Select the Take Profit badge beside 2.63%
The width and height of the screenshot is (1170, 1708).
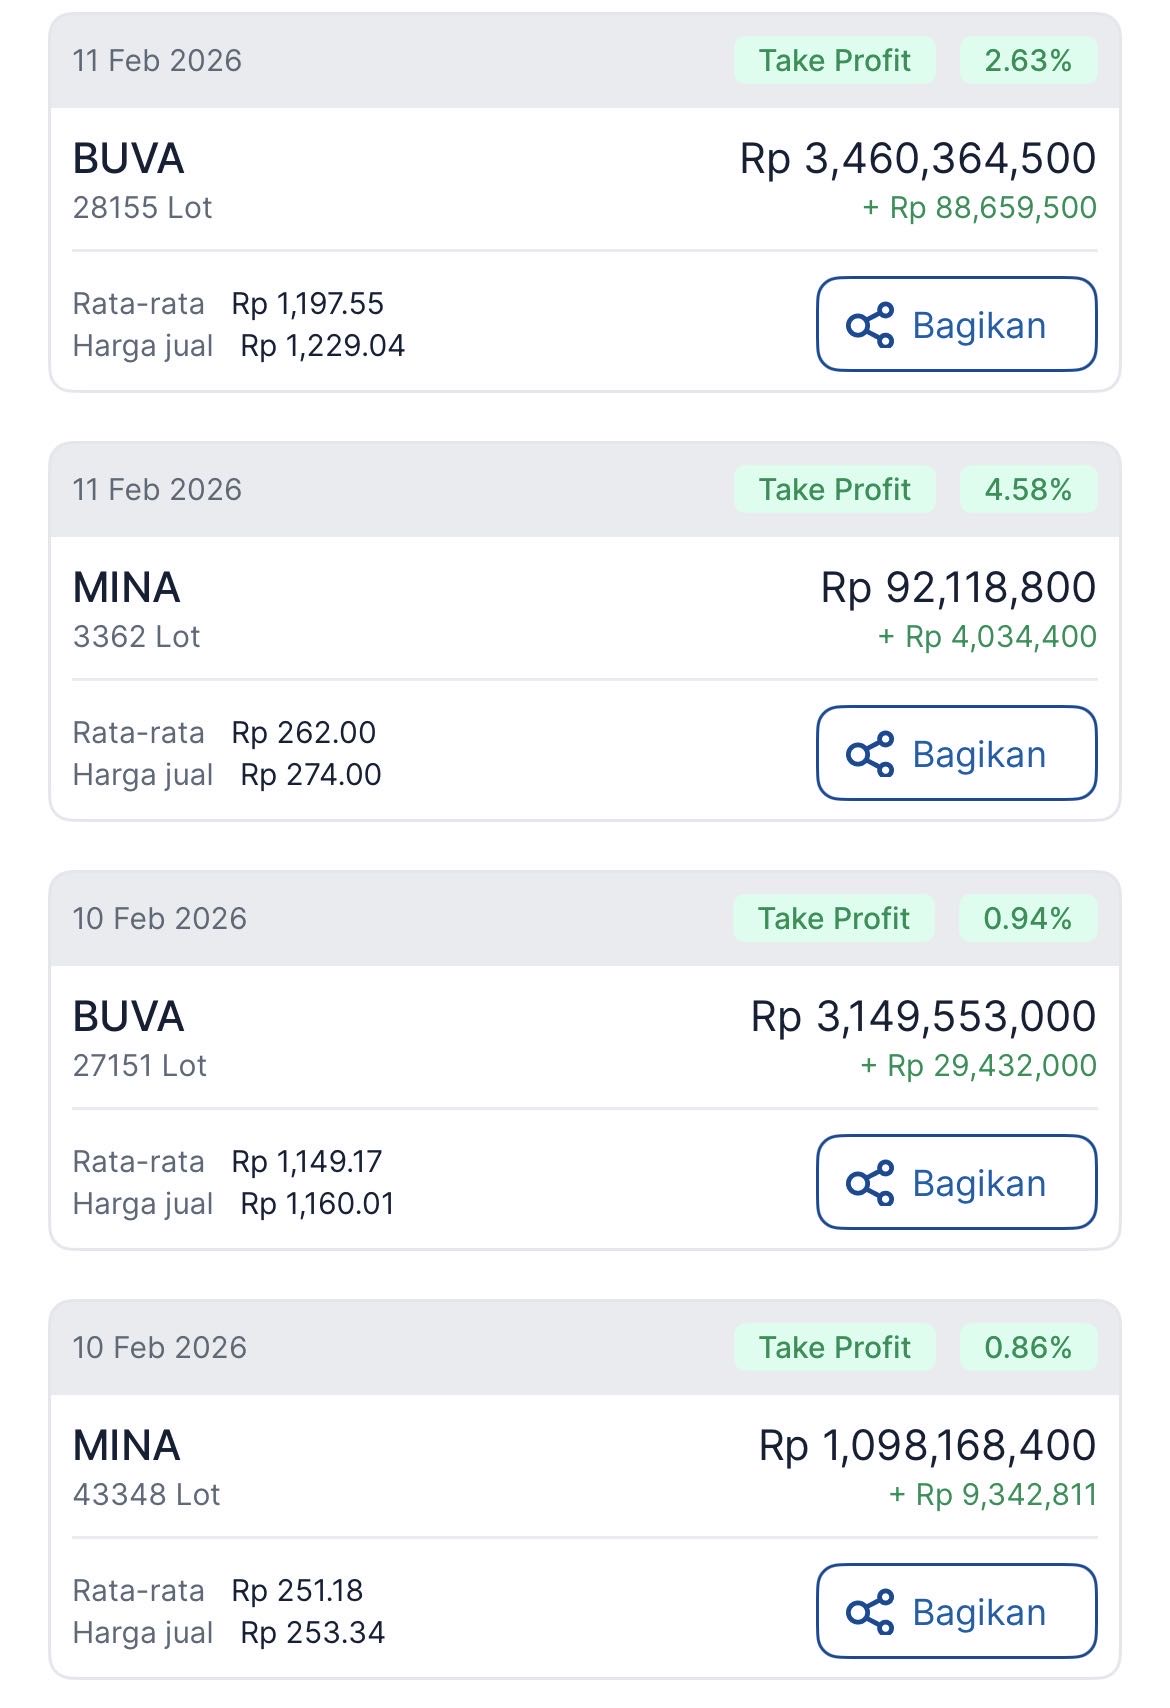[x=834, y=61]
